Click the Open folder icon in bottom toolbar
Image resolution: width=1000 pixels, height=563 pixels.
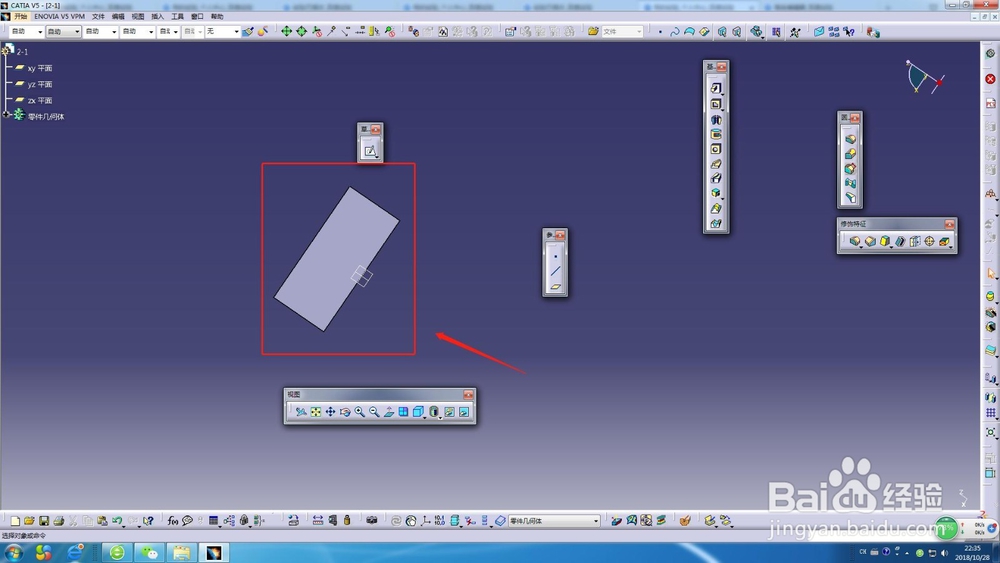tap(29, 521)
